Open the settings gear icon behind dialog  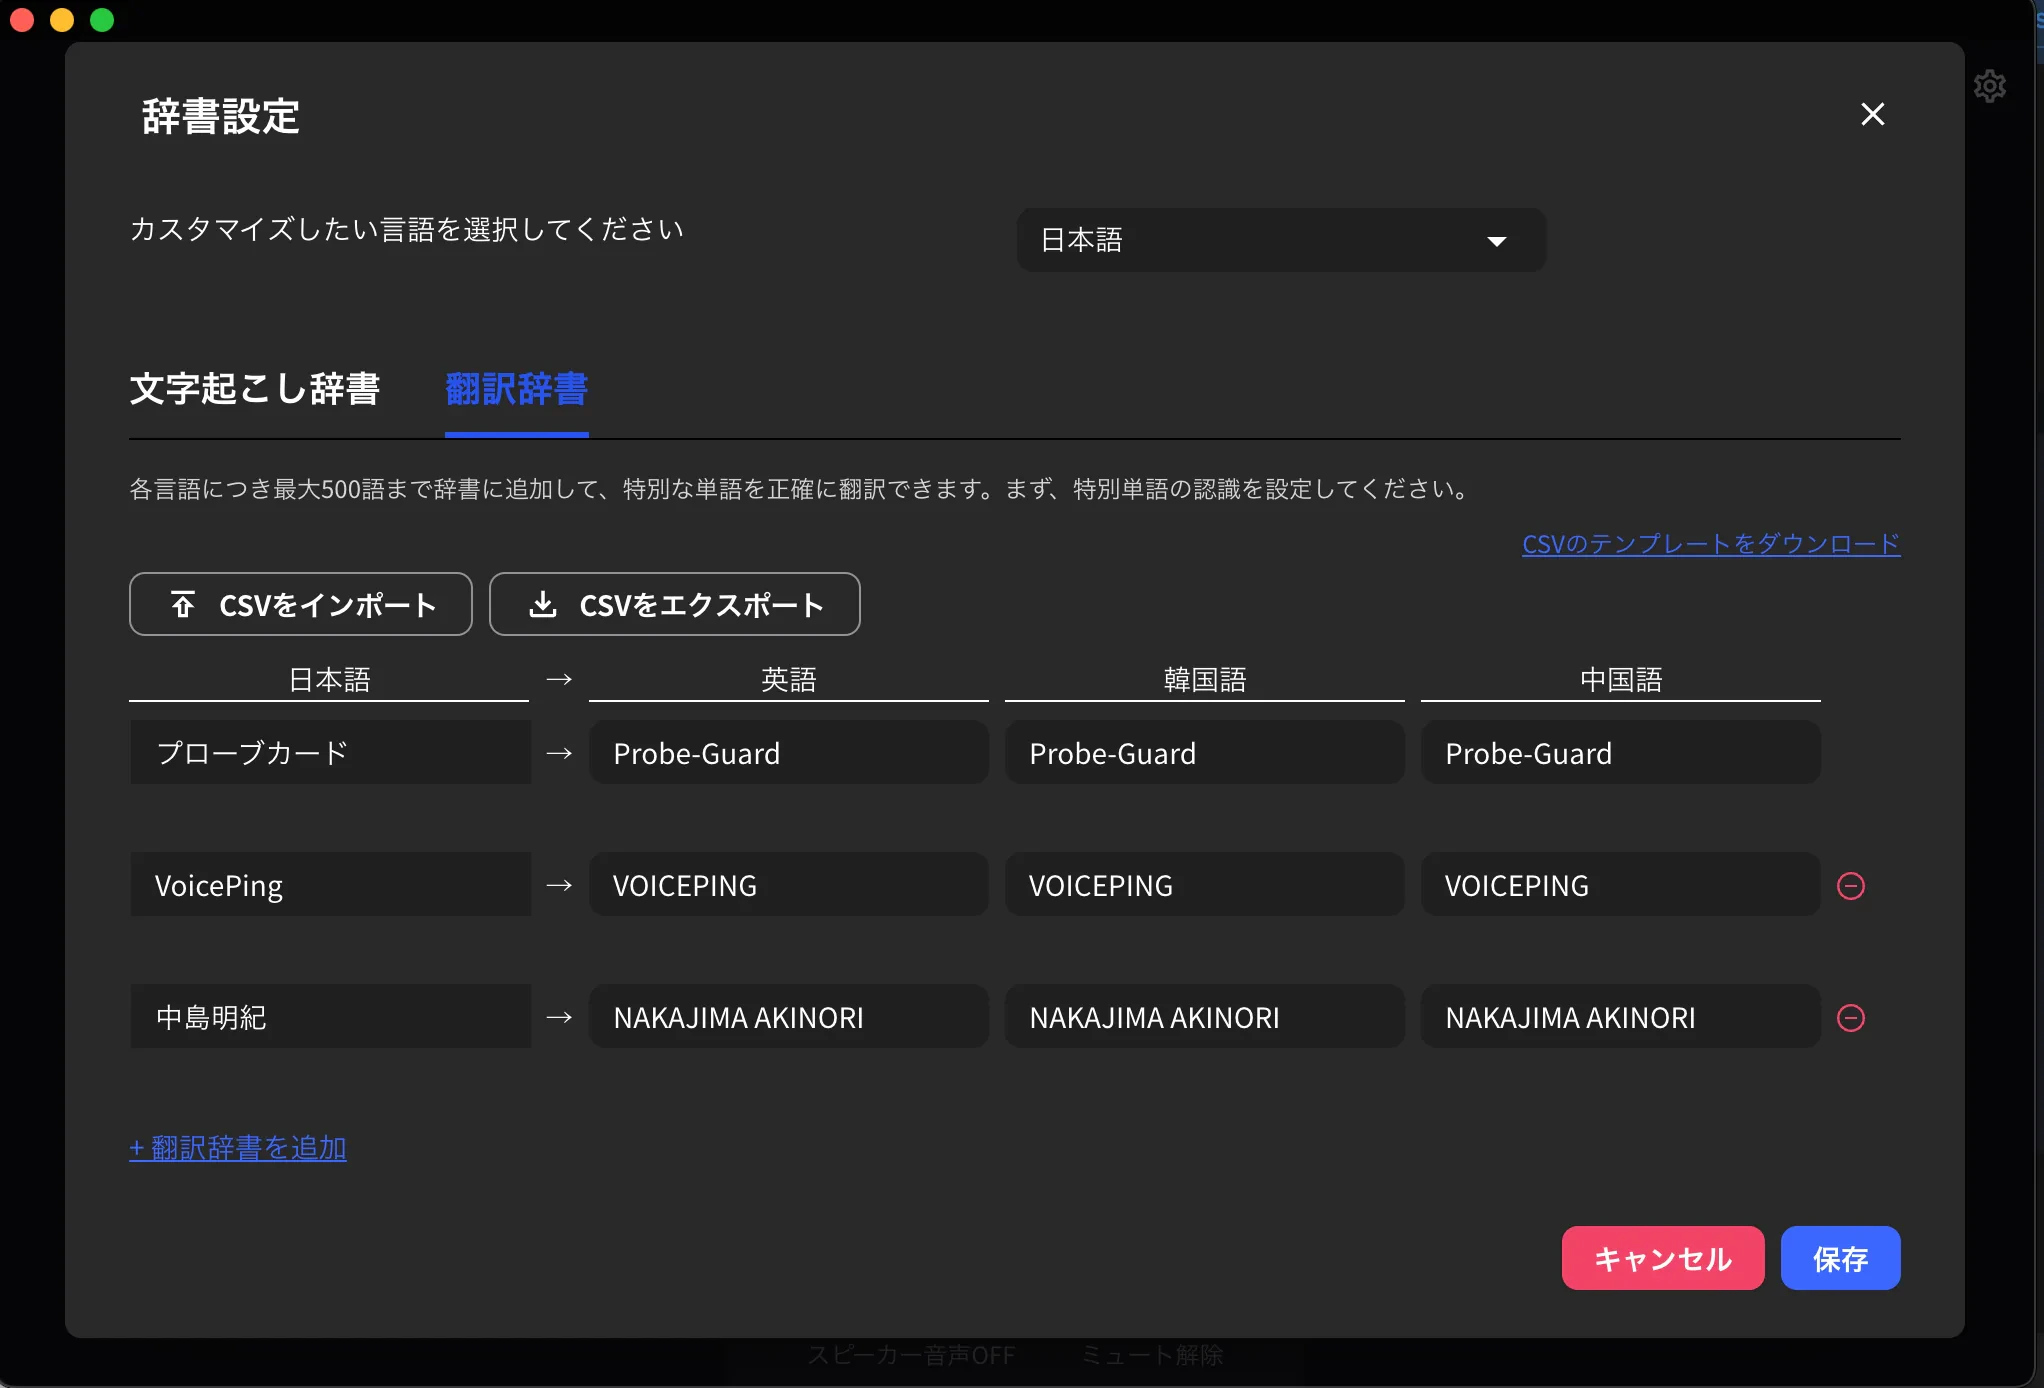pos(1989,86)
